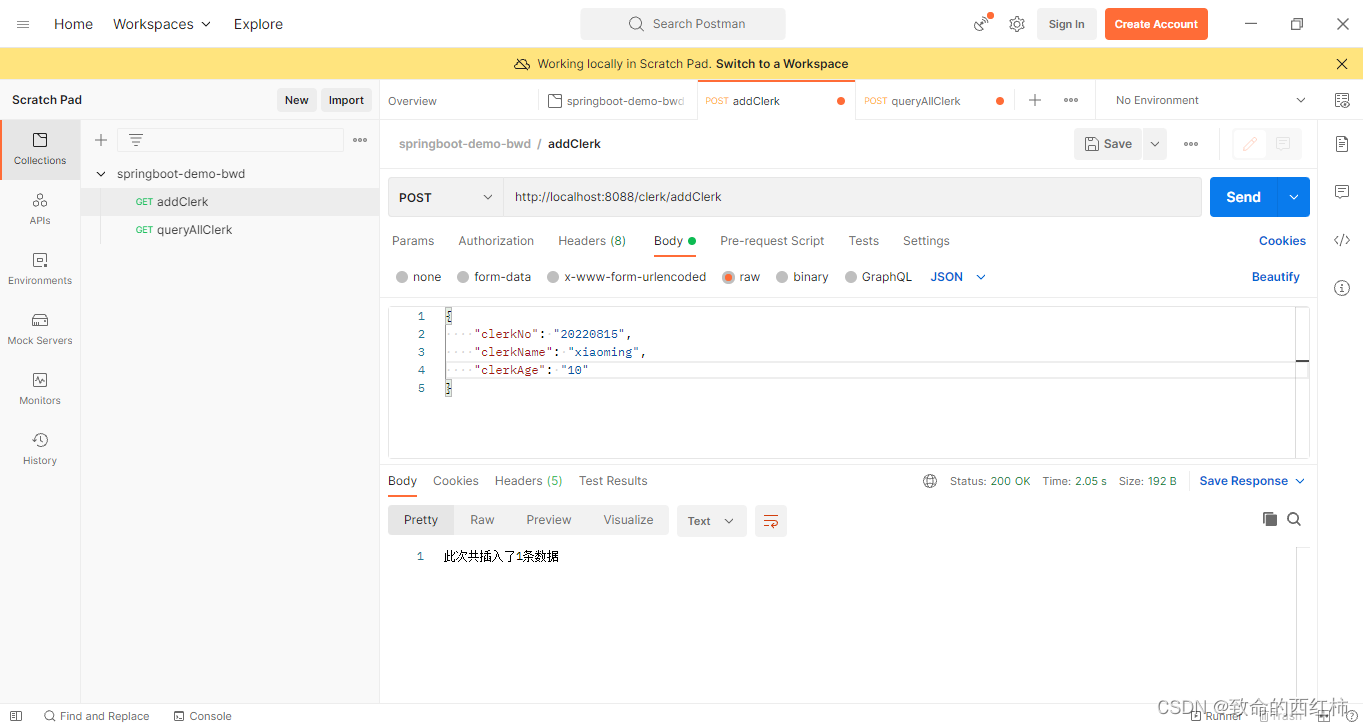Open the JSON format dropdown
Viewport: 1363px width, 726px height.
click(x=958, y=277)
